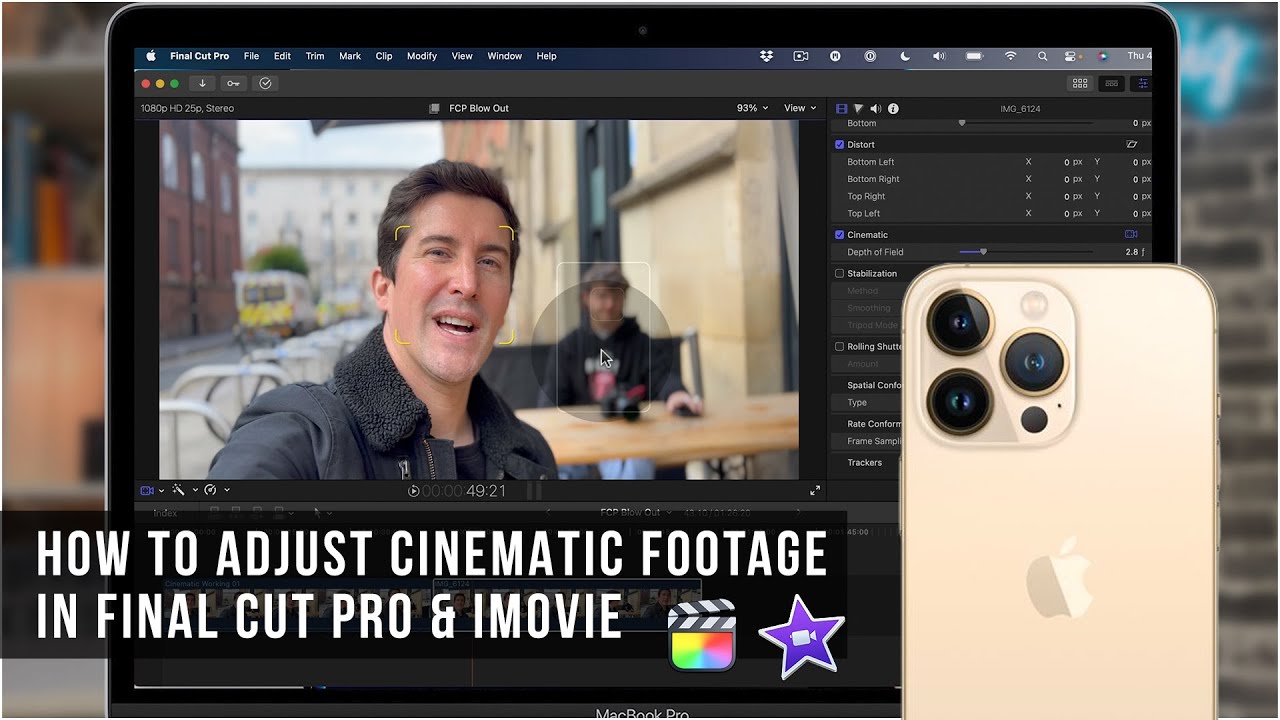The height and width of the screenshot is (720, 1280).
Task: Open the Final Cut Pro application menu
Action: (200, 56)
